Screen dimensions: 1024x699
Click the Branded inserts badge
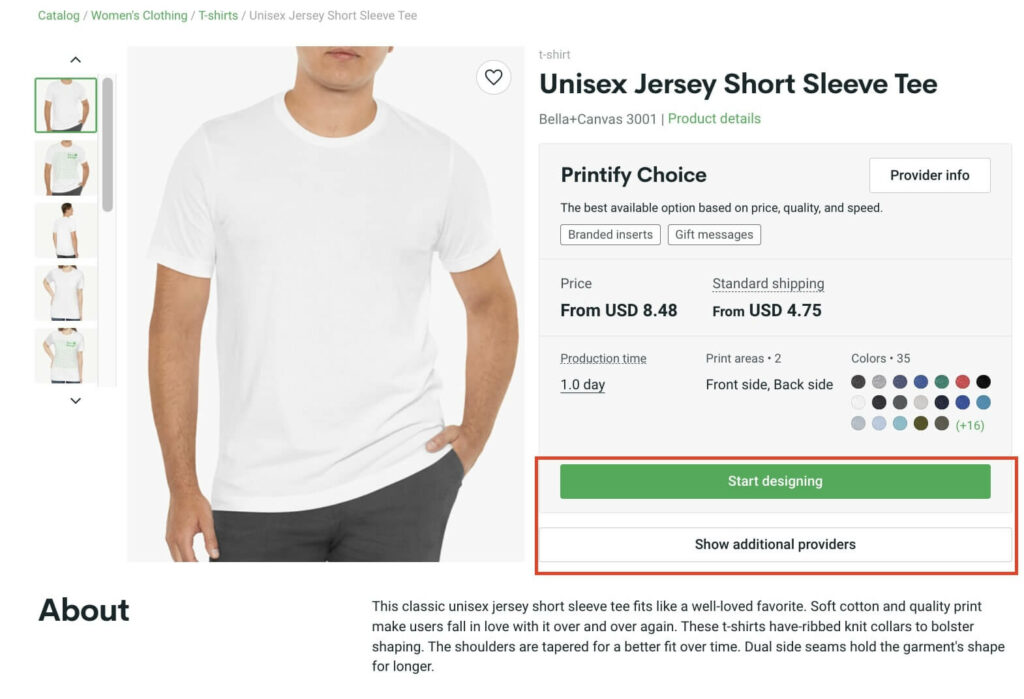click(610, 234)
